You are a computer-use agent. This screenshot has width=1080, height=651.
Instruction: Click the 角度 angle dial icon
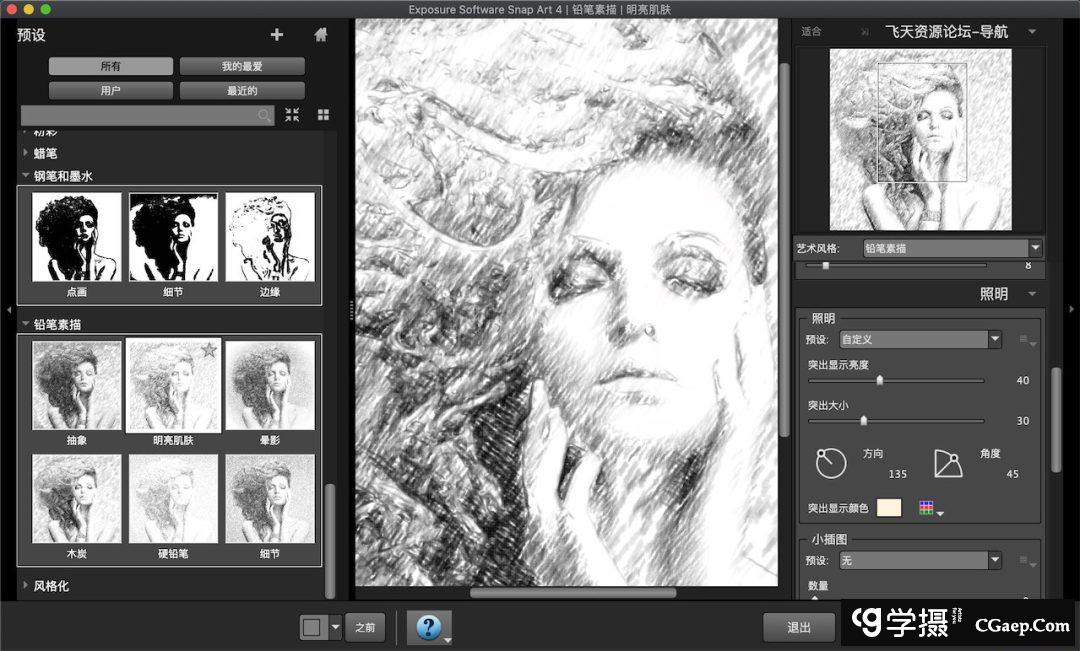(x=947, y=462)
